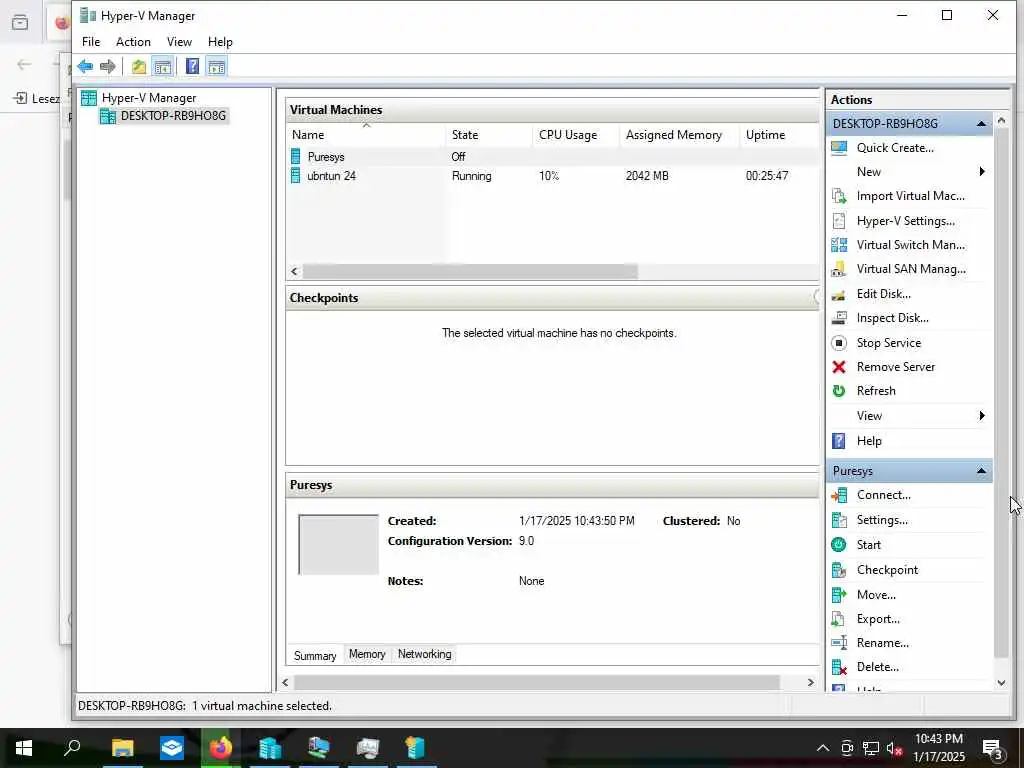Open Virtual SAN Manager
Viewport: 1024px width, 768px height.
911,269
